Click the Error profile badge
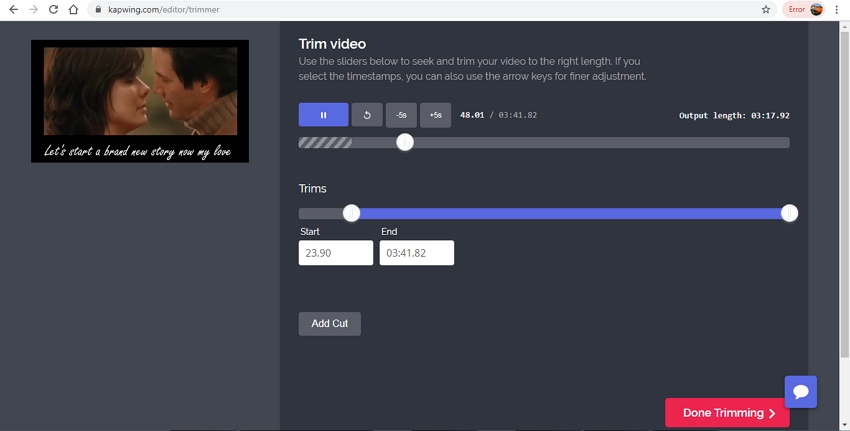The image size is (850, 431). pos(804,10)
